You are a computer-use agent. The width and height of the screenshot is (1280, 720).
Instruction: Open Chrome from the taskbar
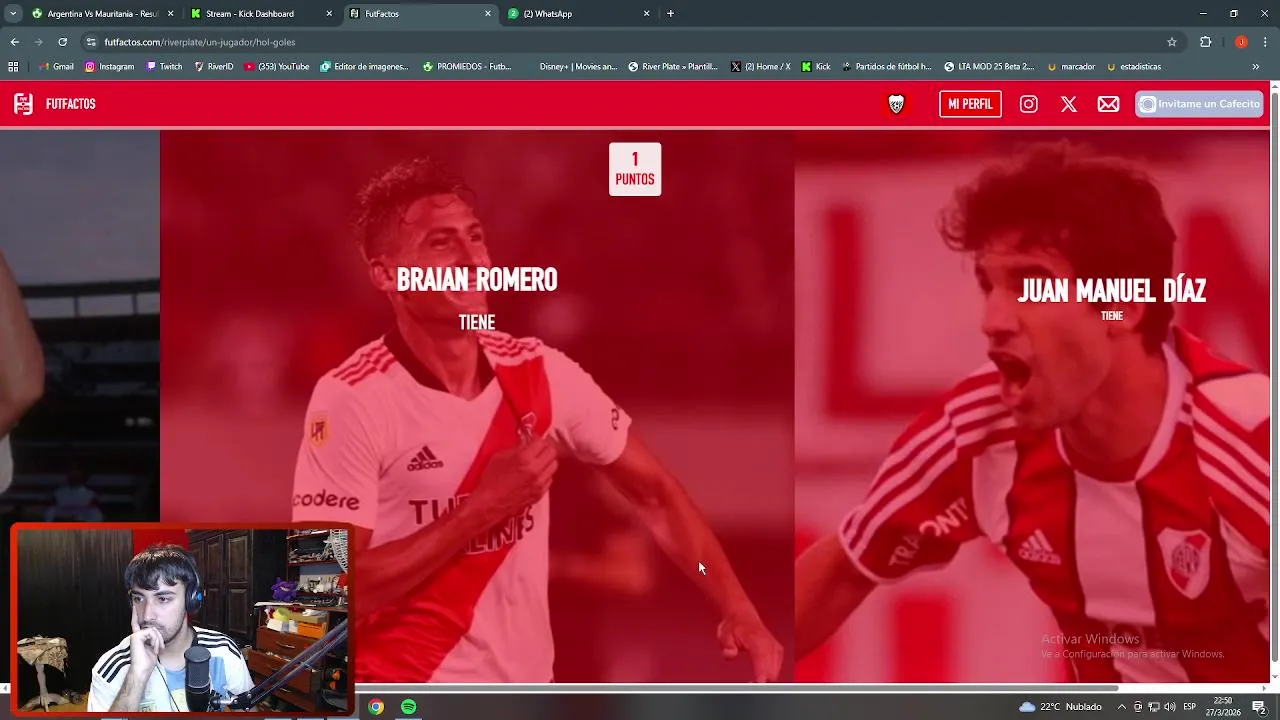coord(376,707)
